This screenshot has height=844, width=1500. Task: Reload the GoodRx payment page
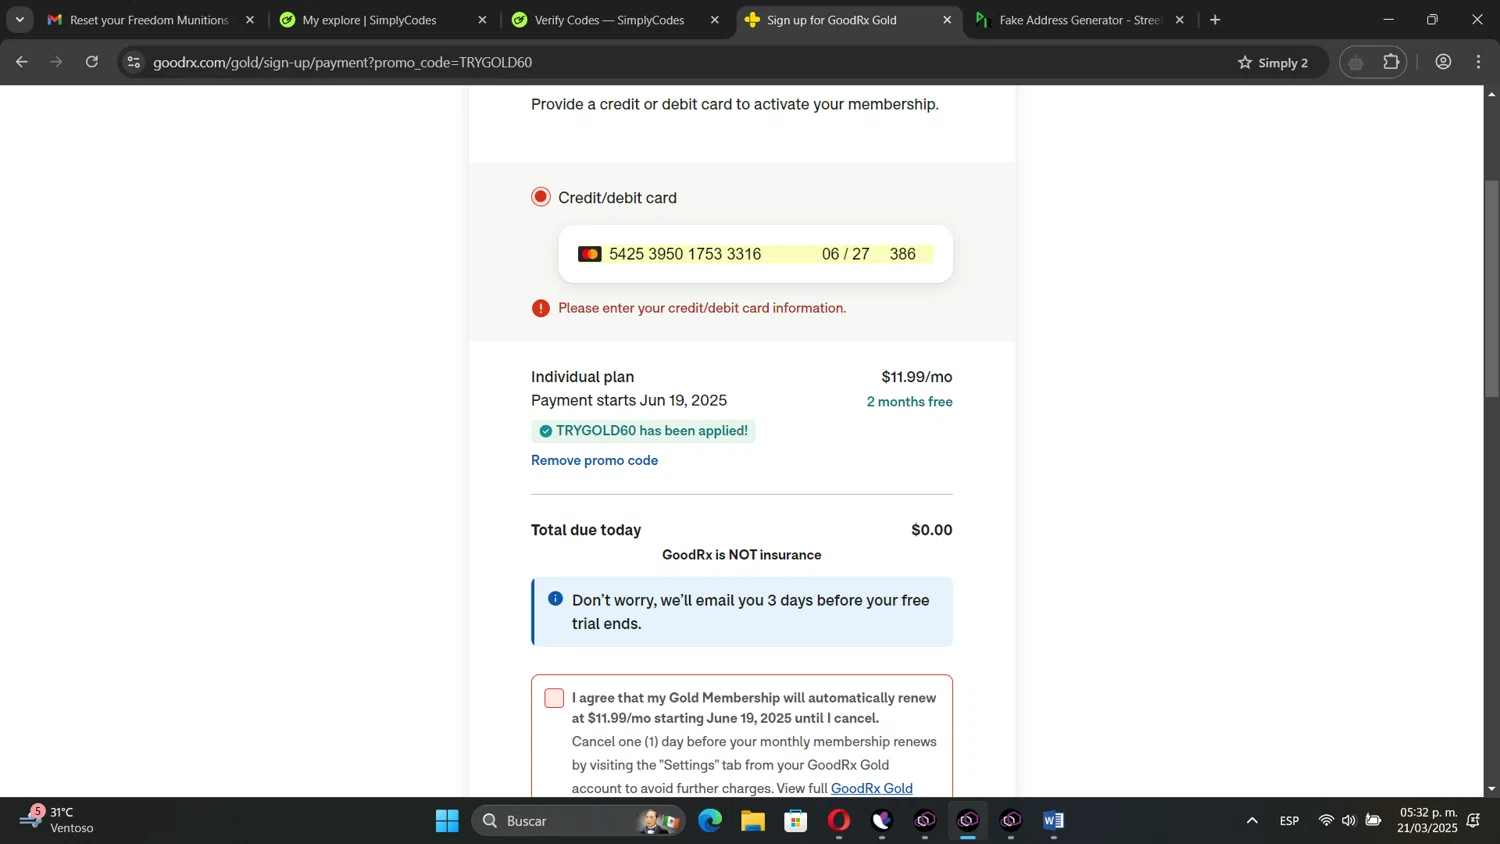[x=92, y=62]
